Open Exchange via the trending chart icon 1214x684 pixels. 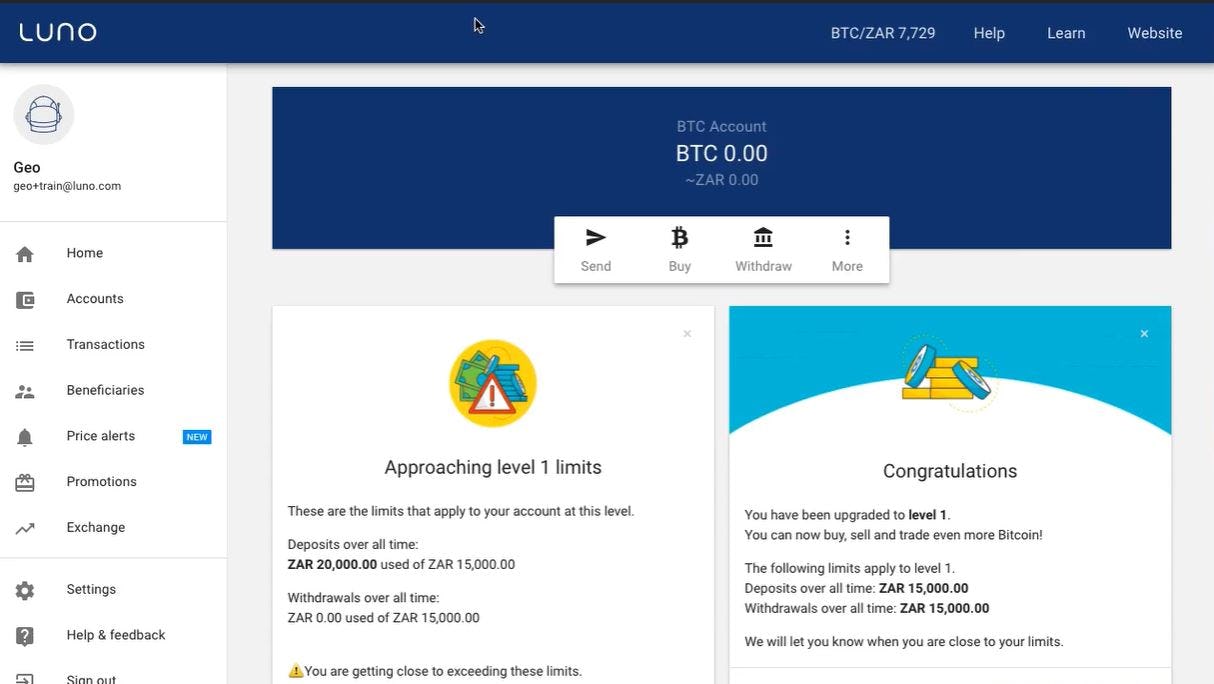24,527
